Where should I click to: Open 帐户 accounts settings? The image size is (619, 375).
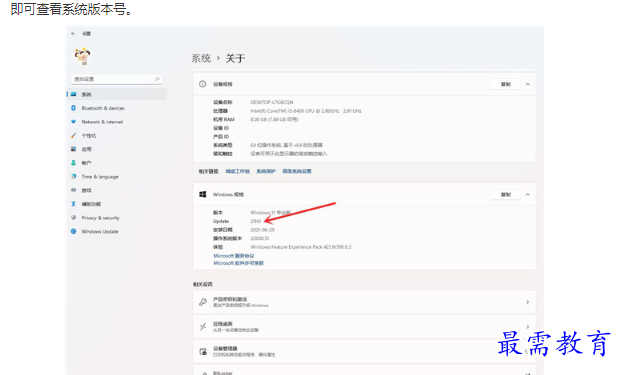tap(86, 163)
